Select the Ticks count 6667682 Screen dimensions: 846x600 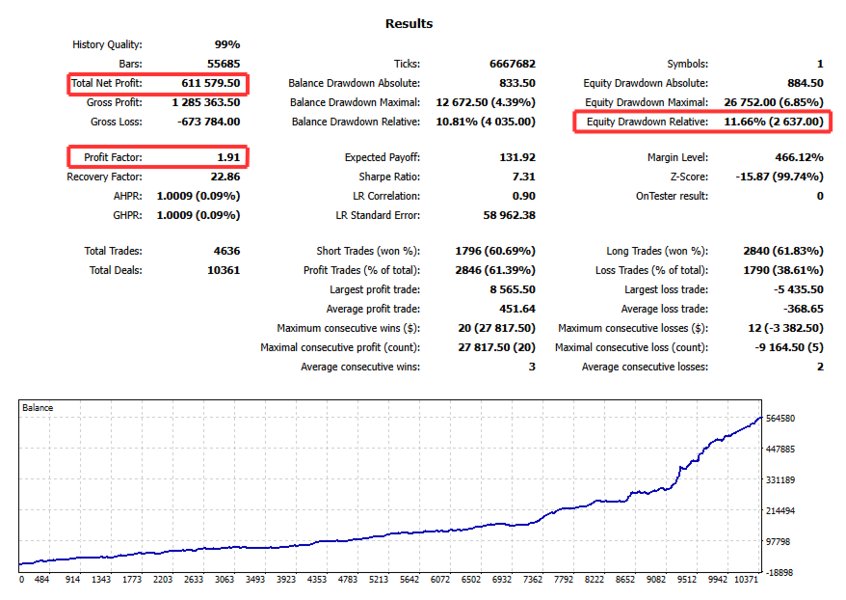tap(513, 64)
